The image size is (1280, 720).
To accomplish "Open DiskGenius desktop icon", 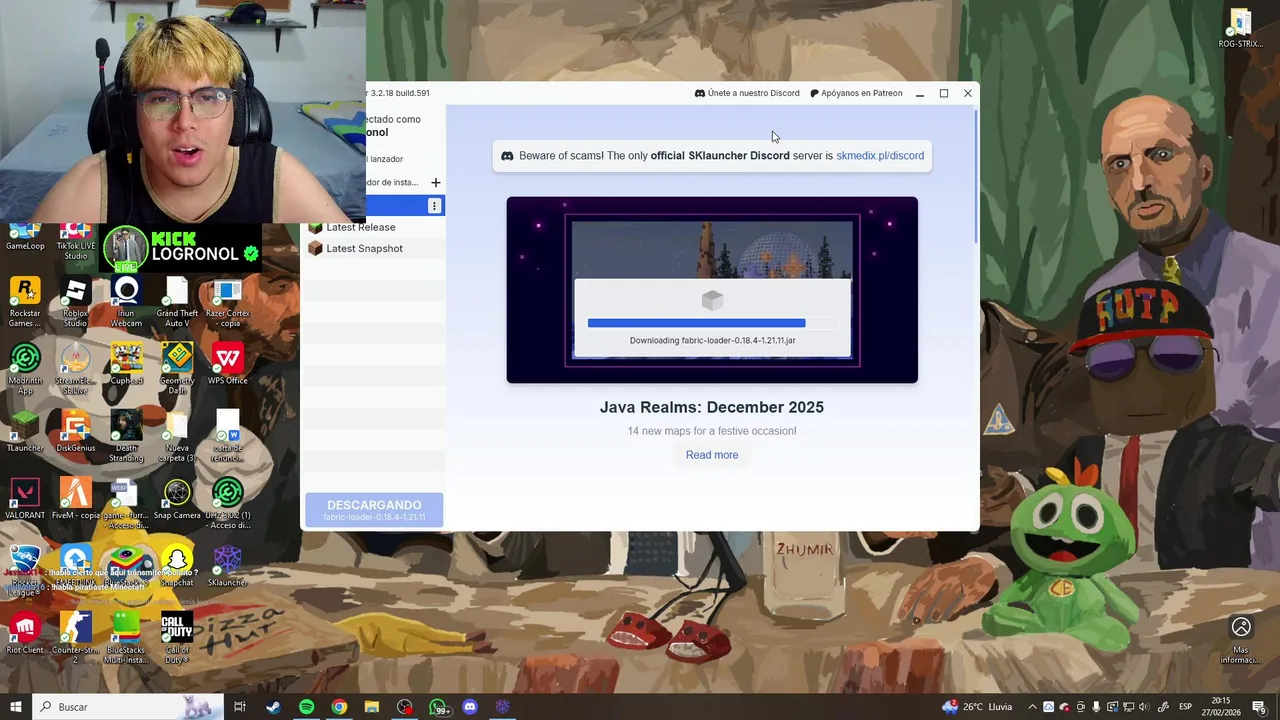I will (x=76, y=431).
